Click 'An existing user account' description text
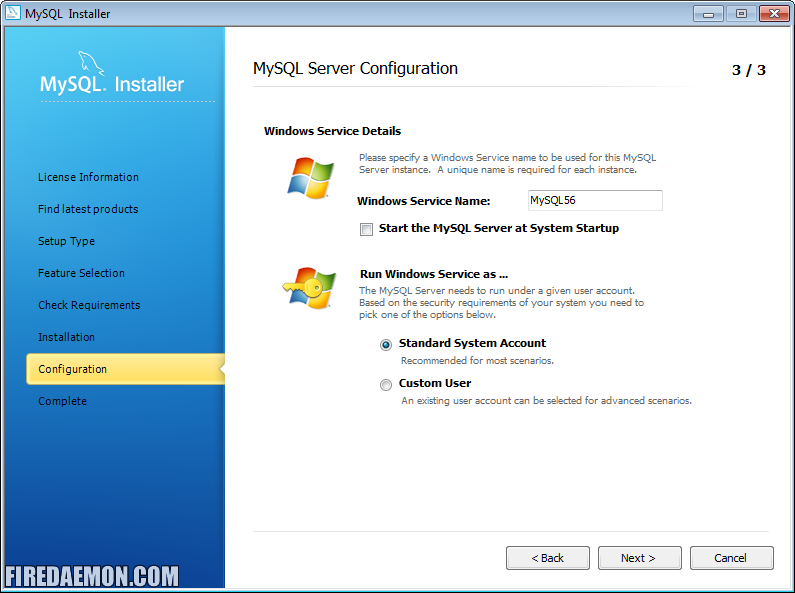The height and width of the screenshot is (593, 795). pos(546,400)
